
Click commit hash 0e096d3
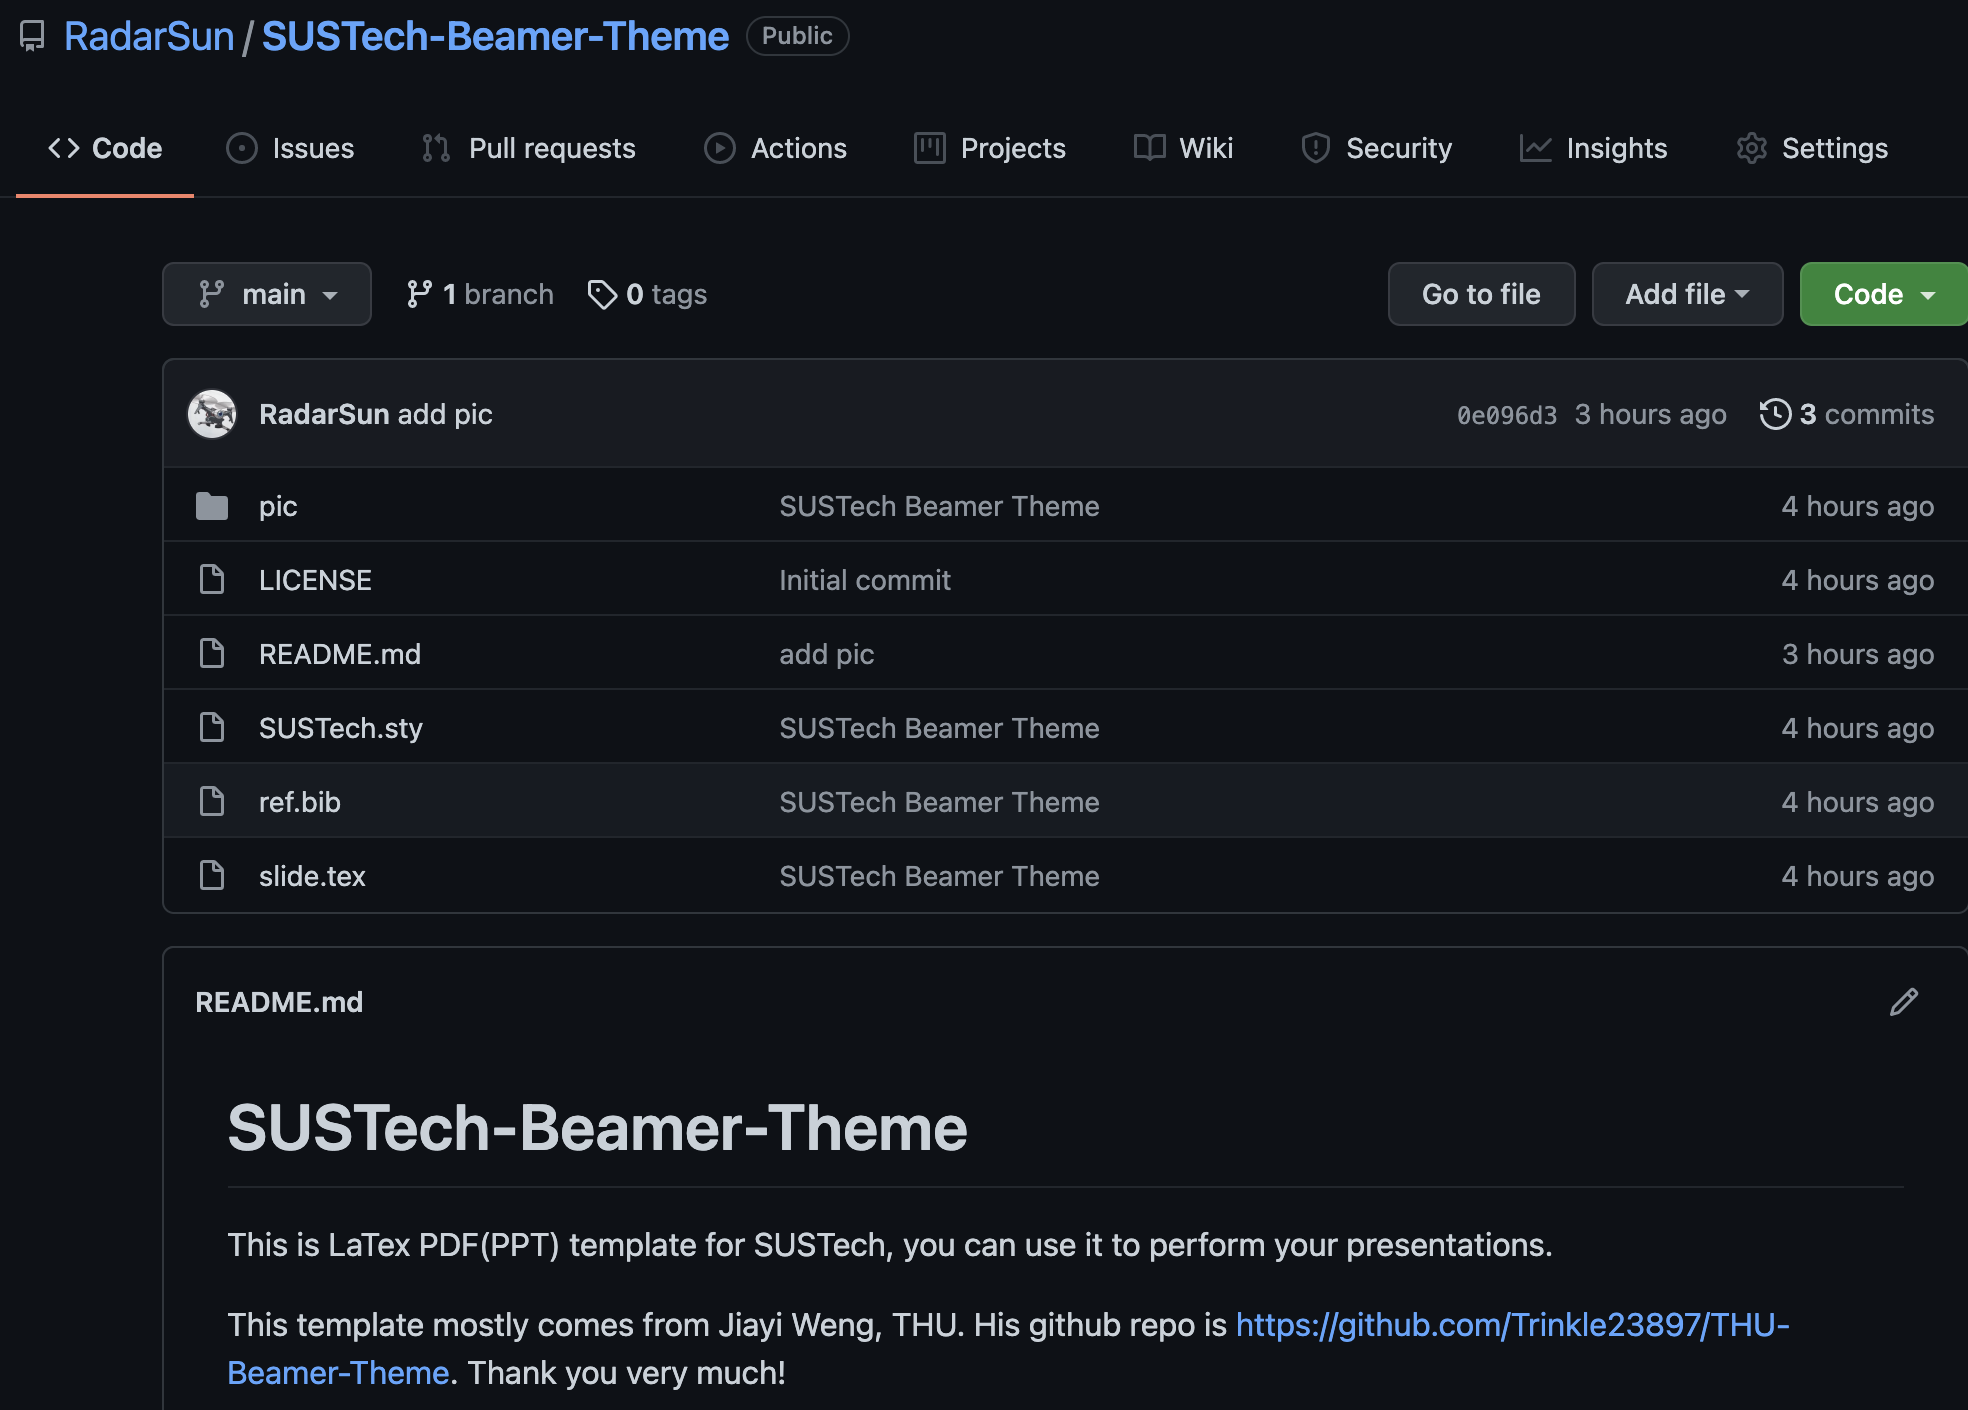tap(1506, 415)
